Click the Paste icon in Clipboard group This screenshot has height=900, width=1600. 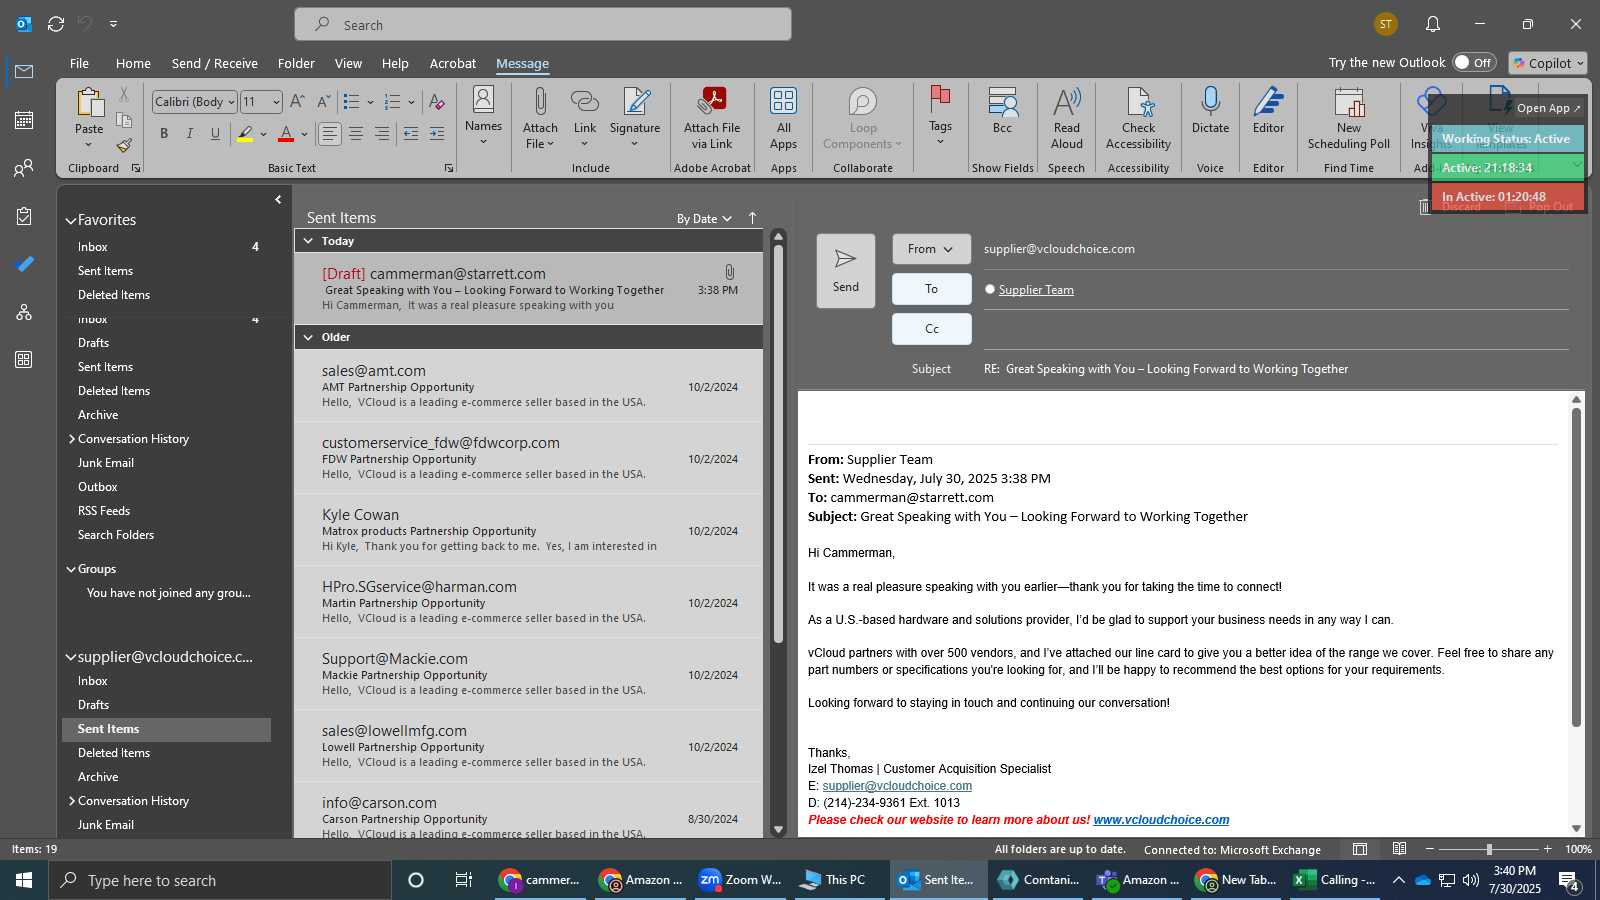[x=89, y=103]
